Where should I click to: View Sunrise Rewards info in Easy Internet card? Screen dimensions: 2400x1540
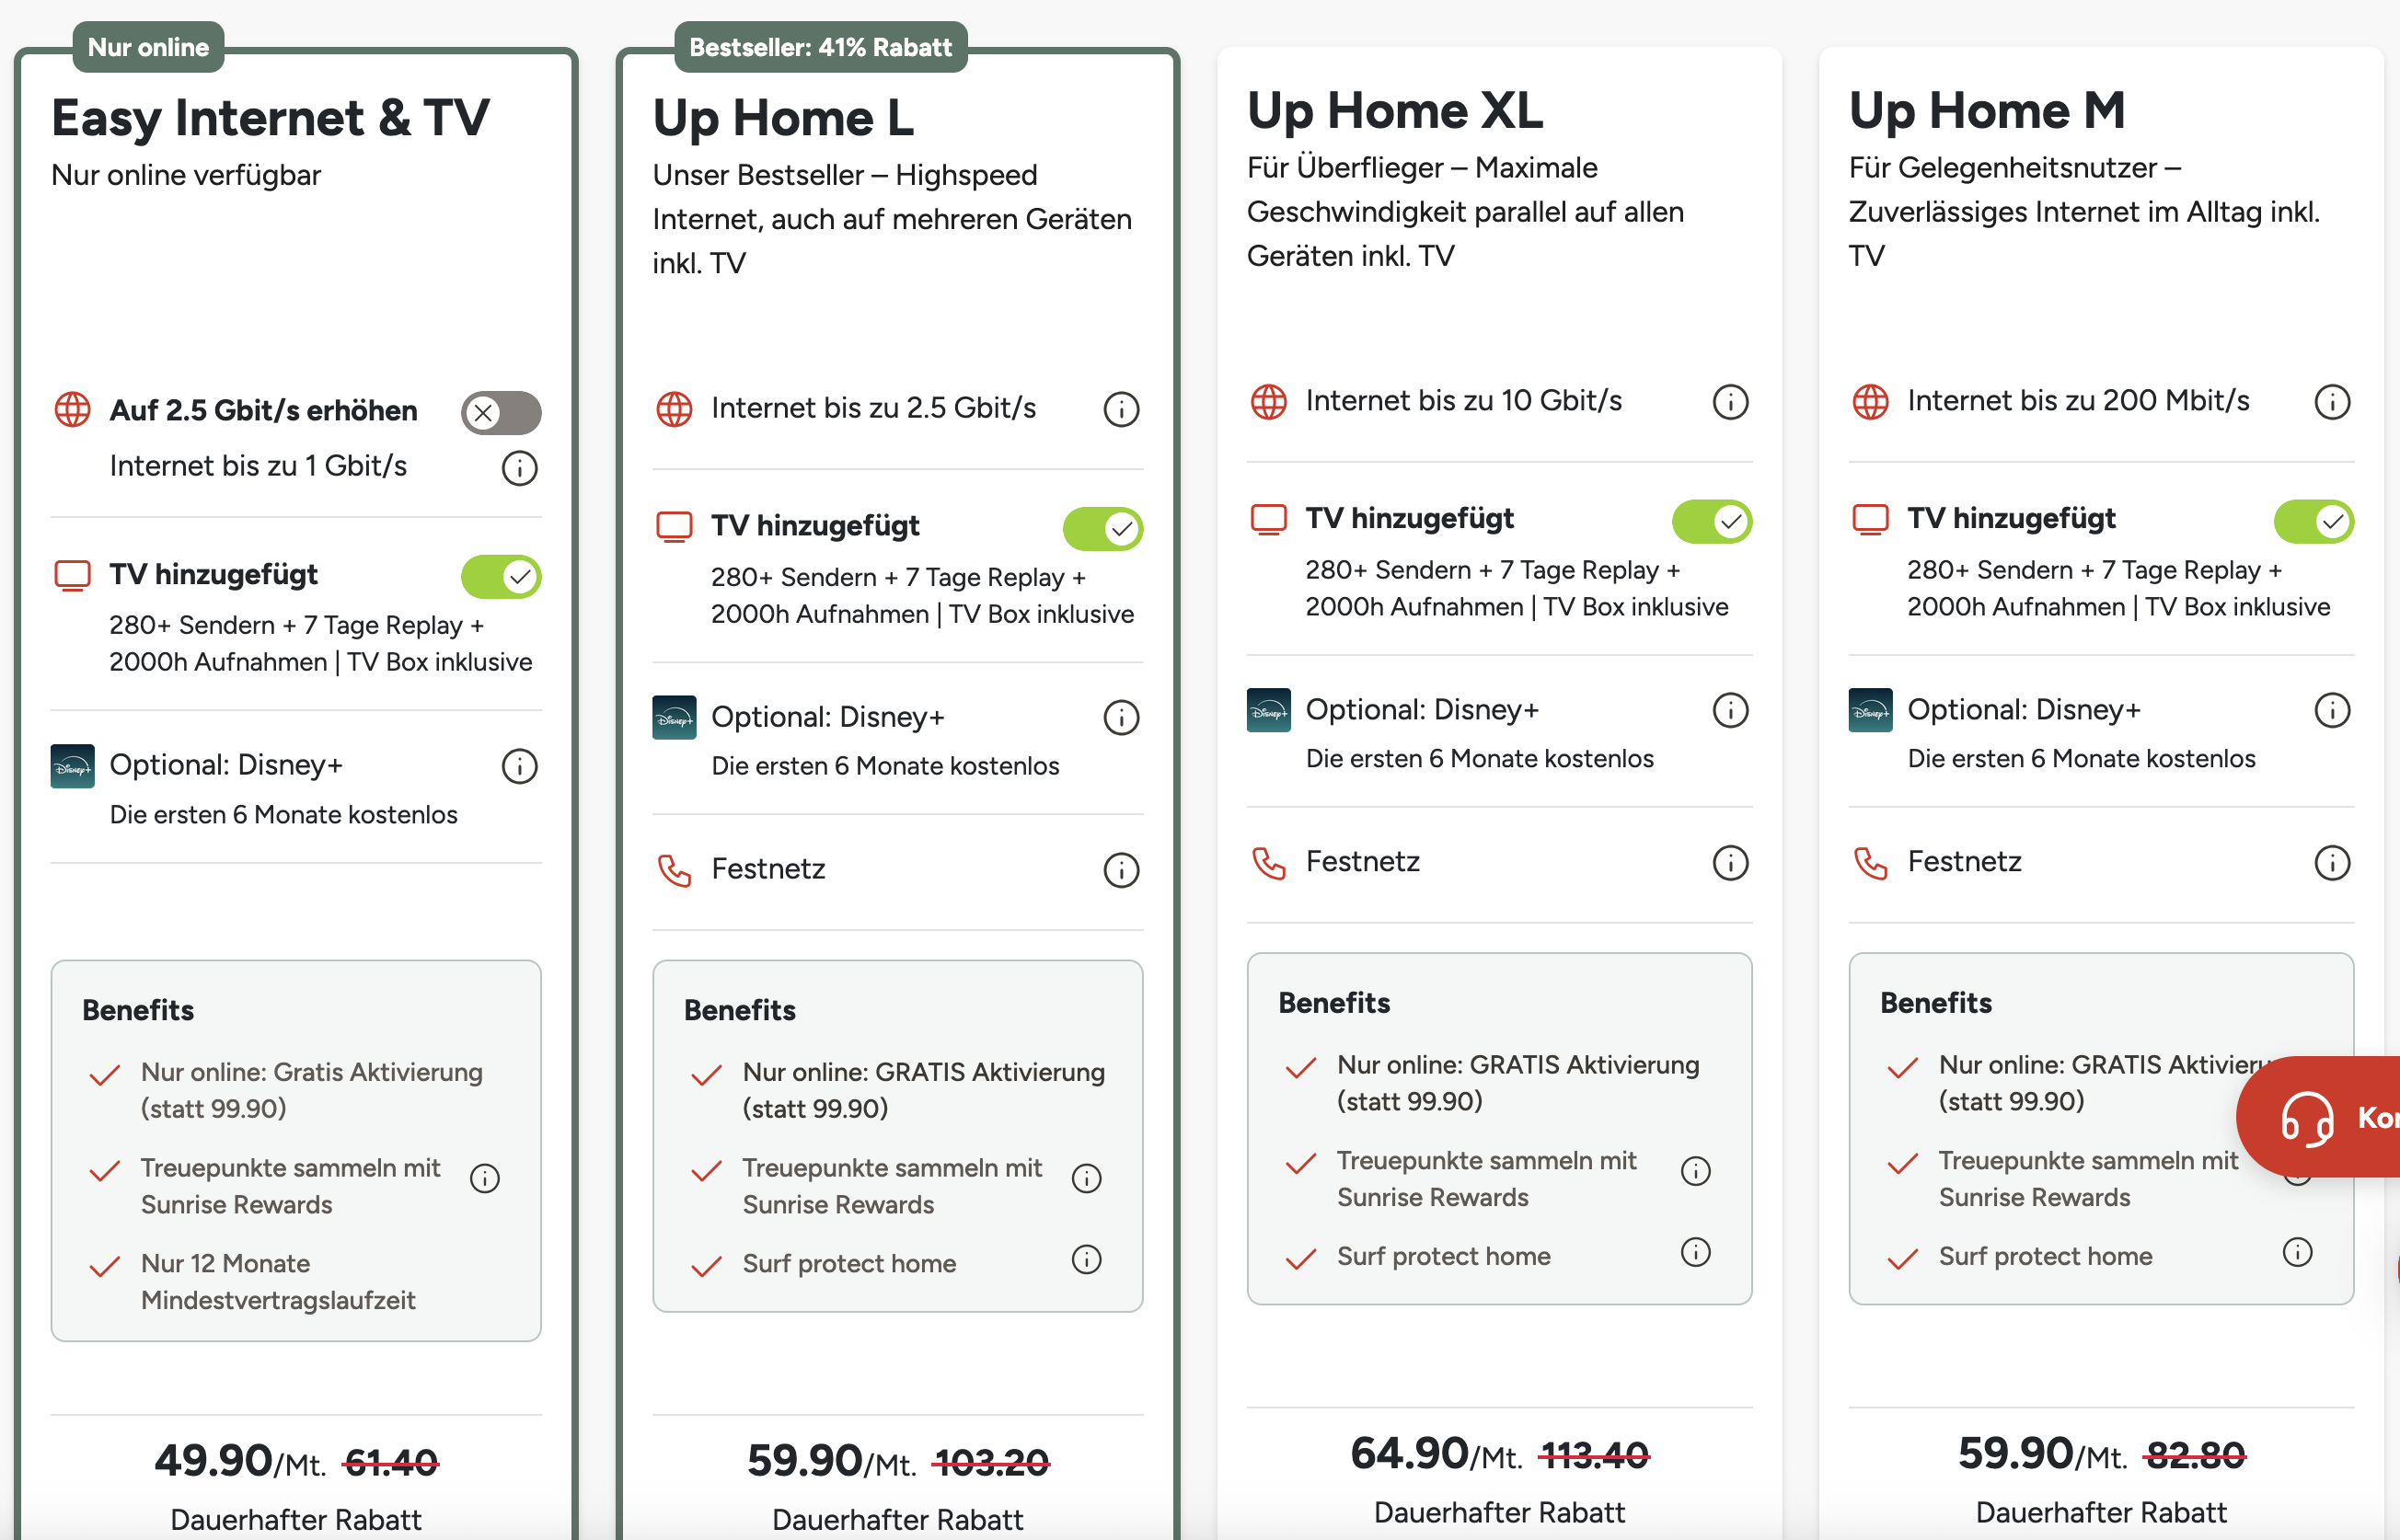coord(485,1179)
